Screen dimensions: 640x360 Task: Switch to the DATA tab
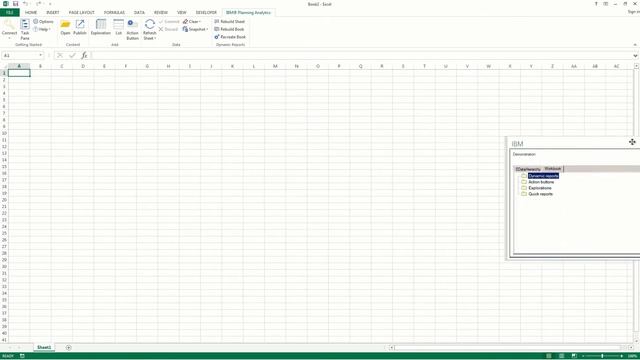point(139,12)
